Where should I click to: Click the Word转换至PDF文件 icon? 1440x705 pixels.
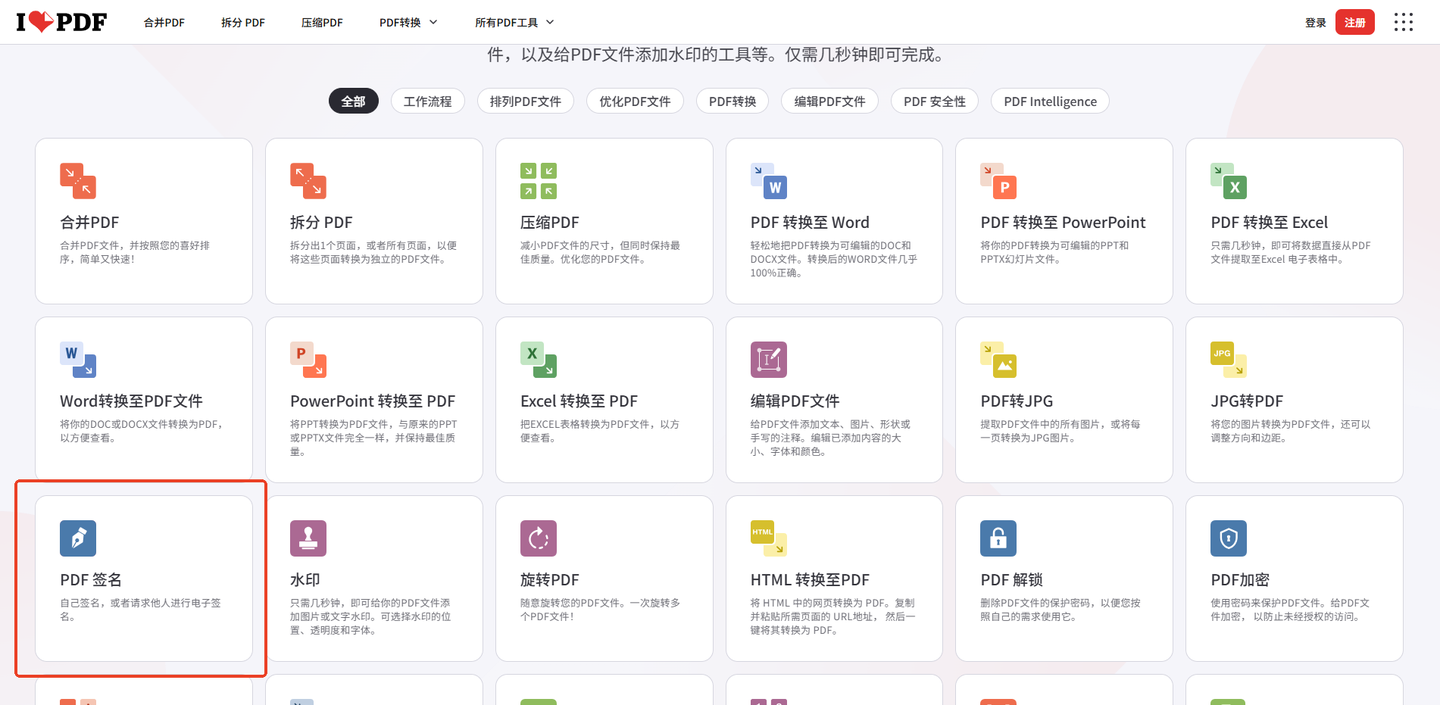click(x=78, y=360)
